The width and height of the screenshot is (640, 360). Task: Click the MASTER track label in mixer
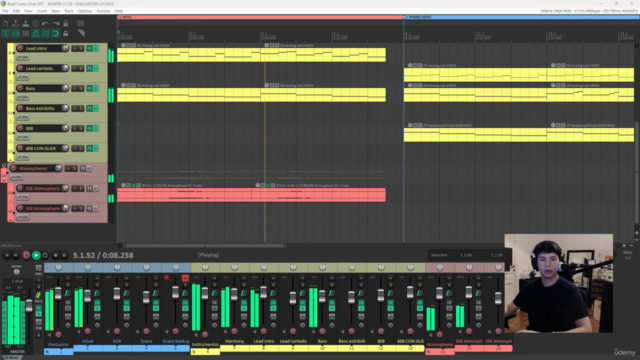coord(17,351)
